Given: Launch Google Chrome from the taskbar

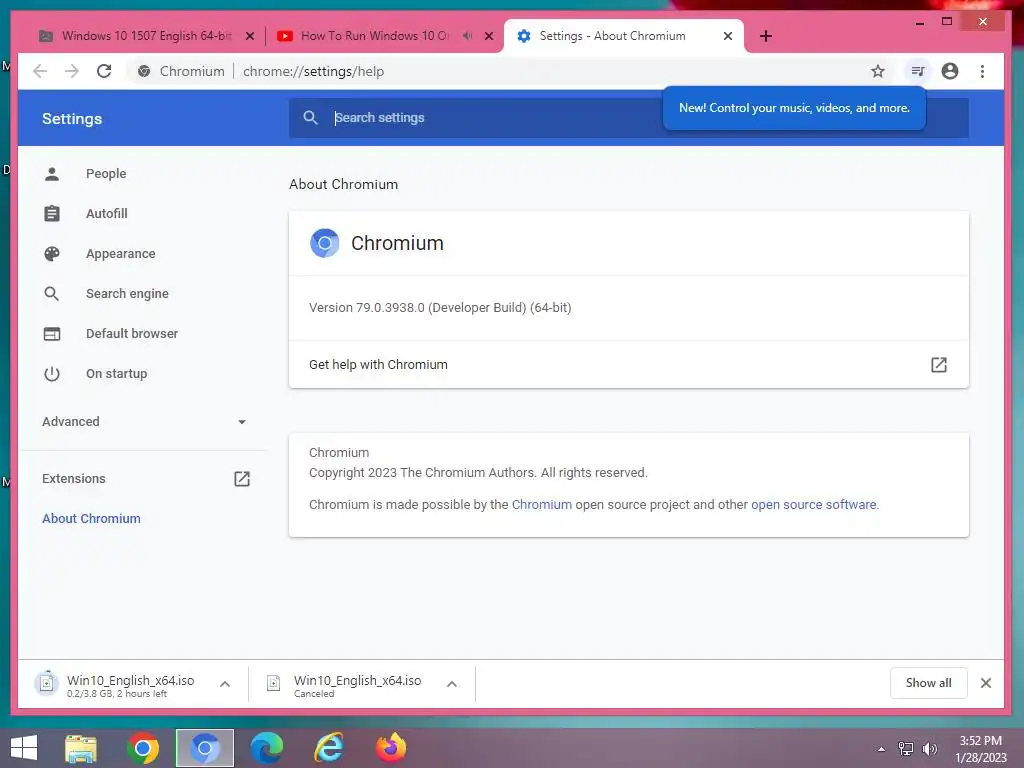Looking at the screenshot, I should [x=143, y=748].
